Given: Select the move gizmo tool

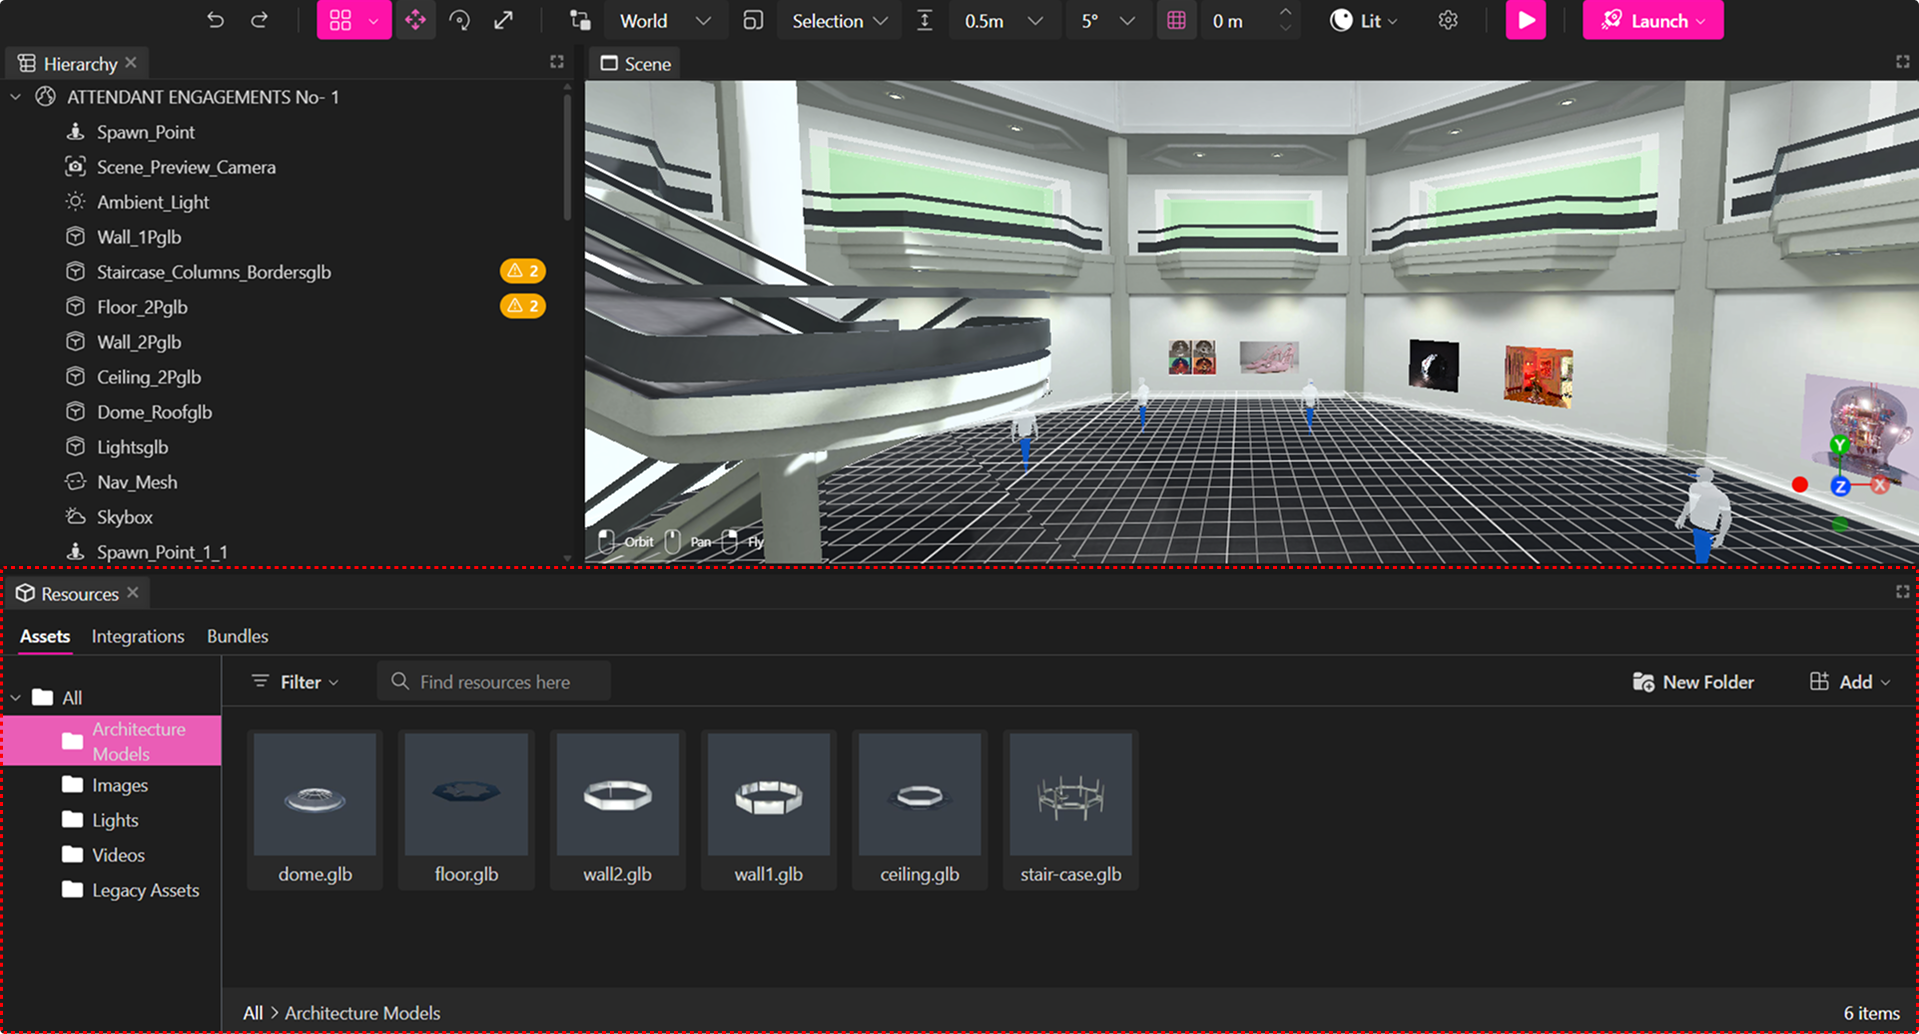Looking at the screenshot, I should (x=415, y=20).
